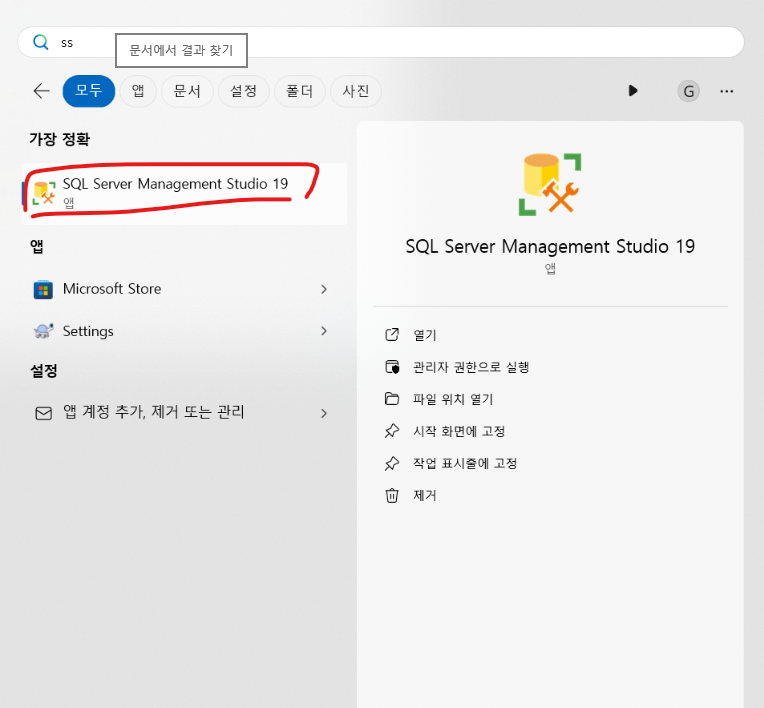Image resolution: width=764 pixels, height=708 pixels.
Task: Click the large SSMS icon in the preview pane
Action: point(550,184)
